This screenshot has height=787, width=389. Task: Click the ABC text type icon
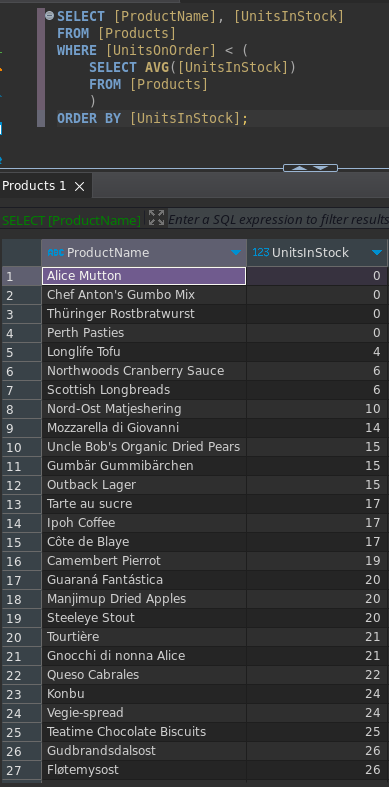(56, 252)
